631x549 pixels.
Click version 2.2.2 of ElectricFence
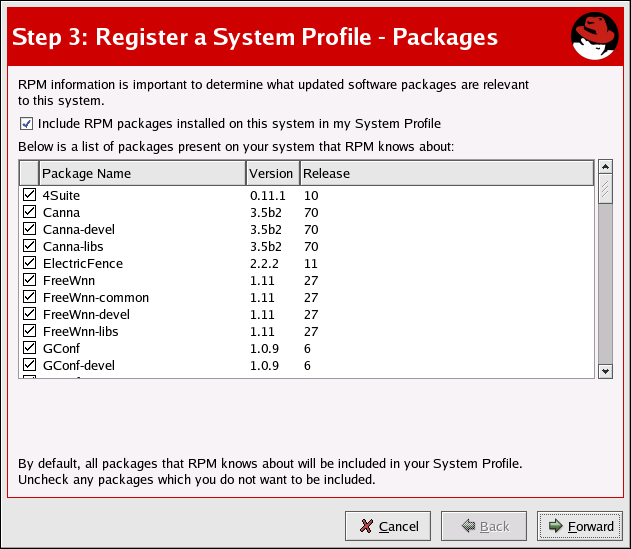pyautogui.click(x=264, y=264)
